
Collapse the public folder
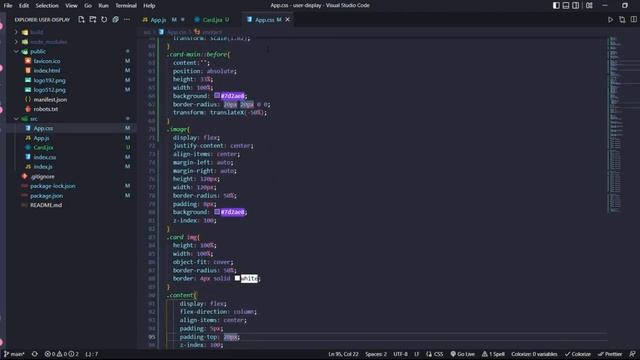[38, 51]
